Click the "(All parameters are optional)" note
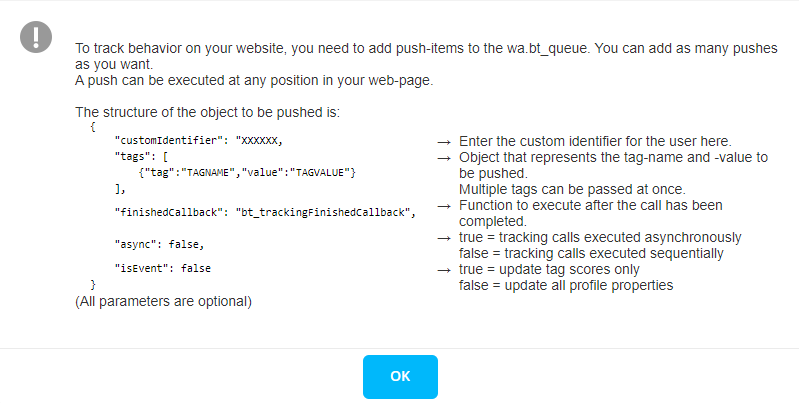This screenshot has height=403, width=799. [x=164, y=301]
